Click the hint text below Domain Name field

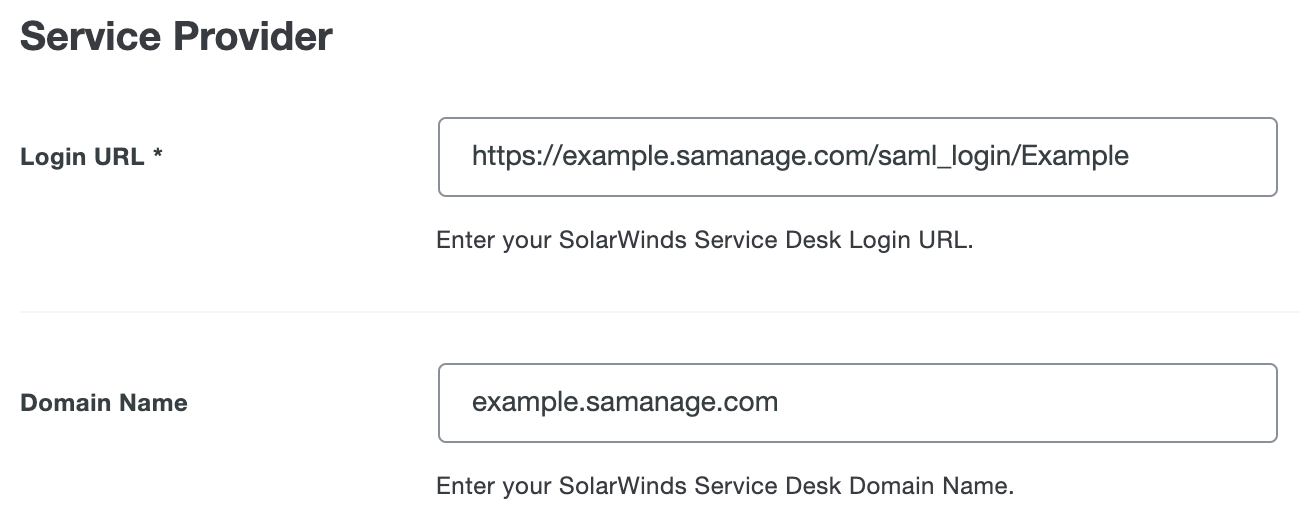click(725, 487)
